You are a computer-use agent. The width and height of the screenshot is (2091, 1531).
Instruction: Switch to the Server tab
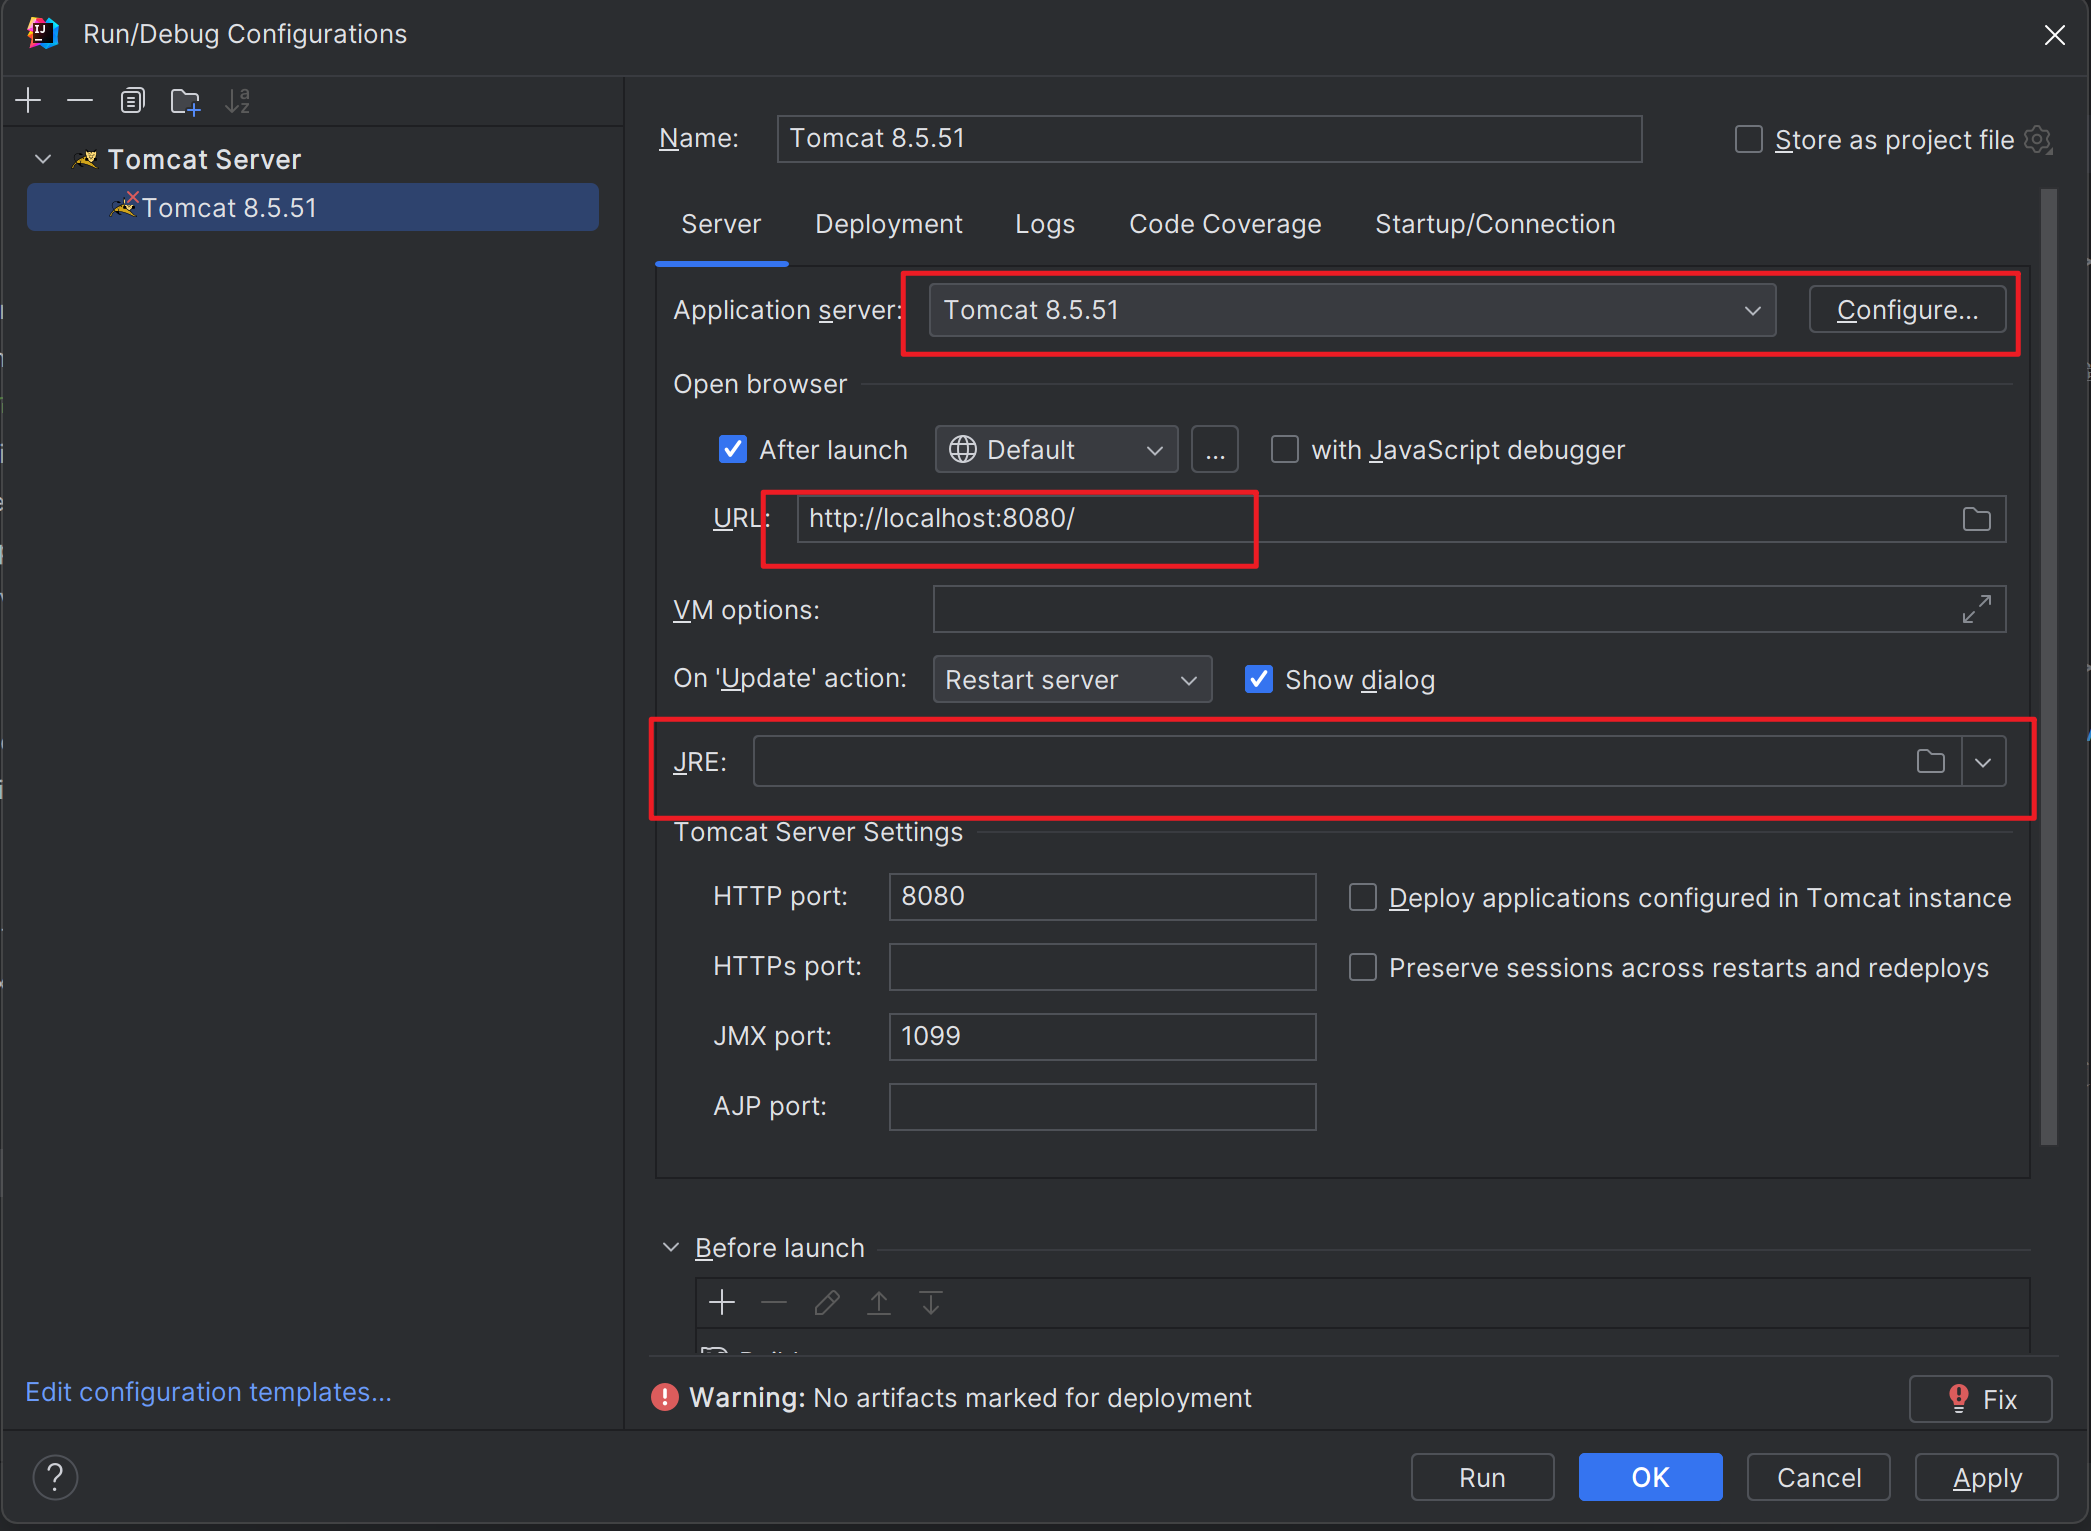[x=721, y=224]
